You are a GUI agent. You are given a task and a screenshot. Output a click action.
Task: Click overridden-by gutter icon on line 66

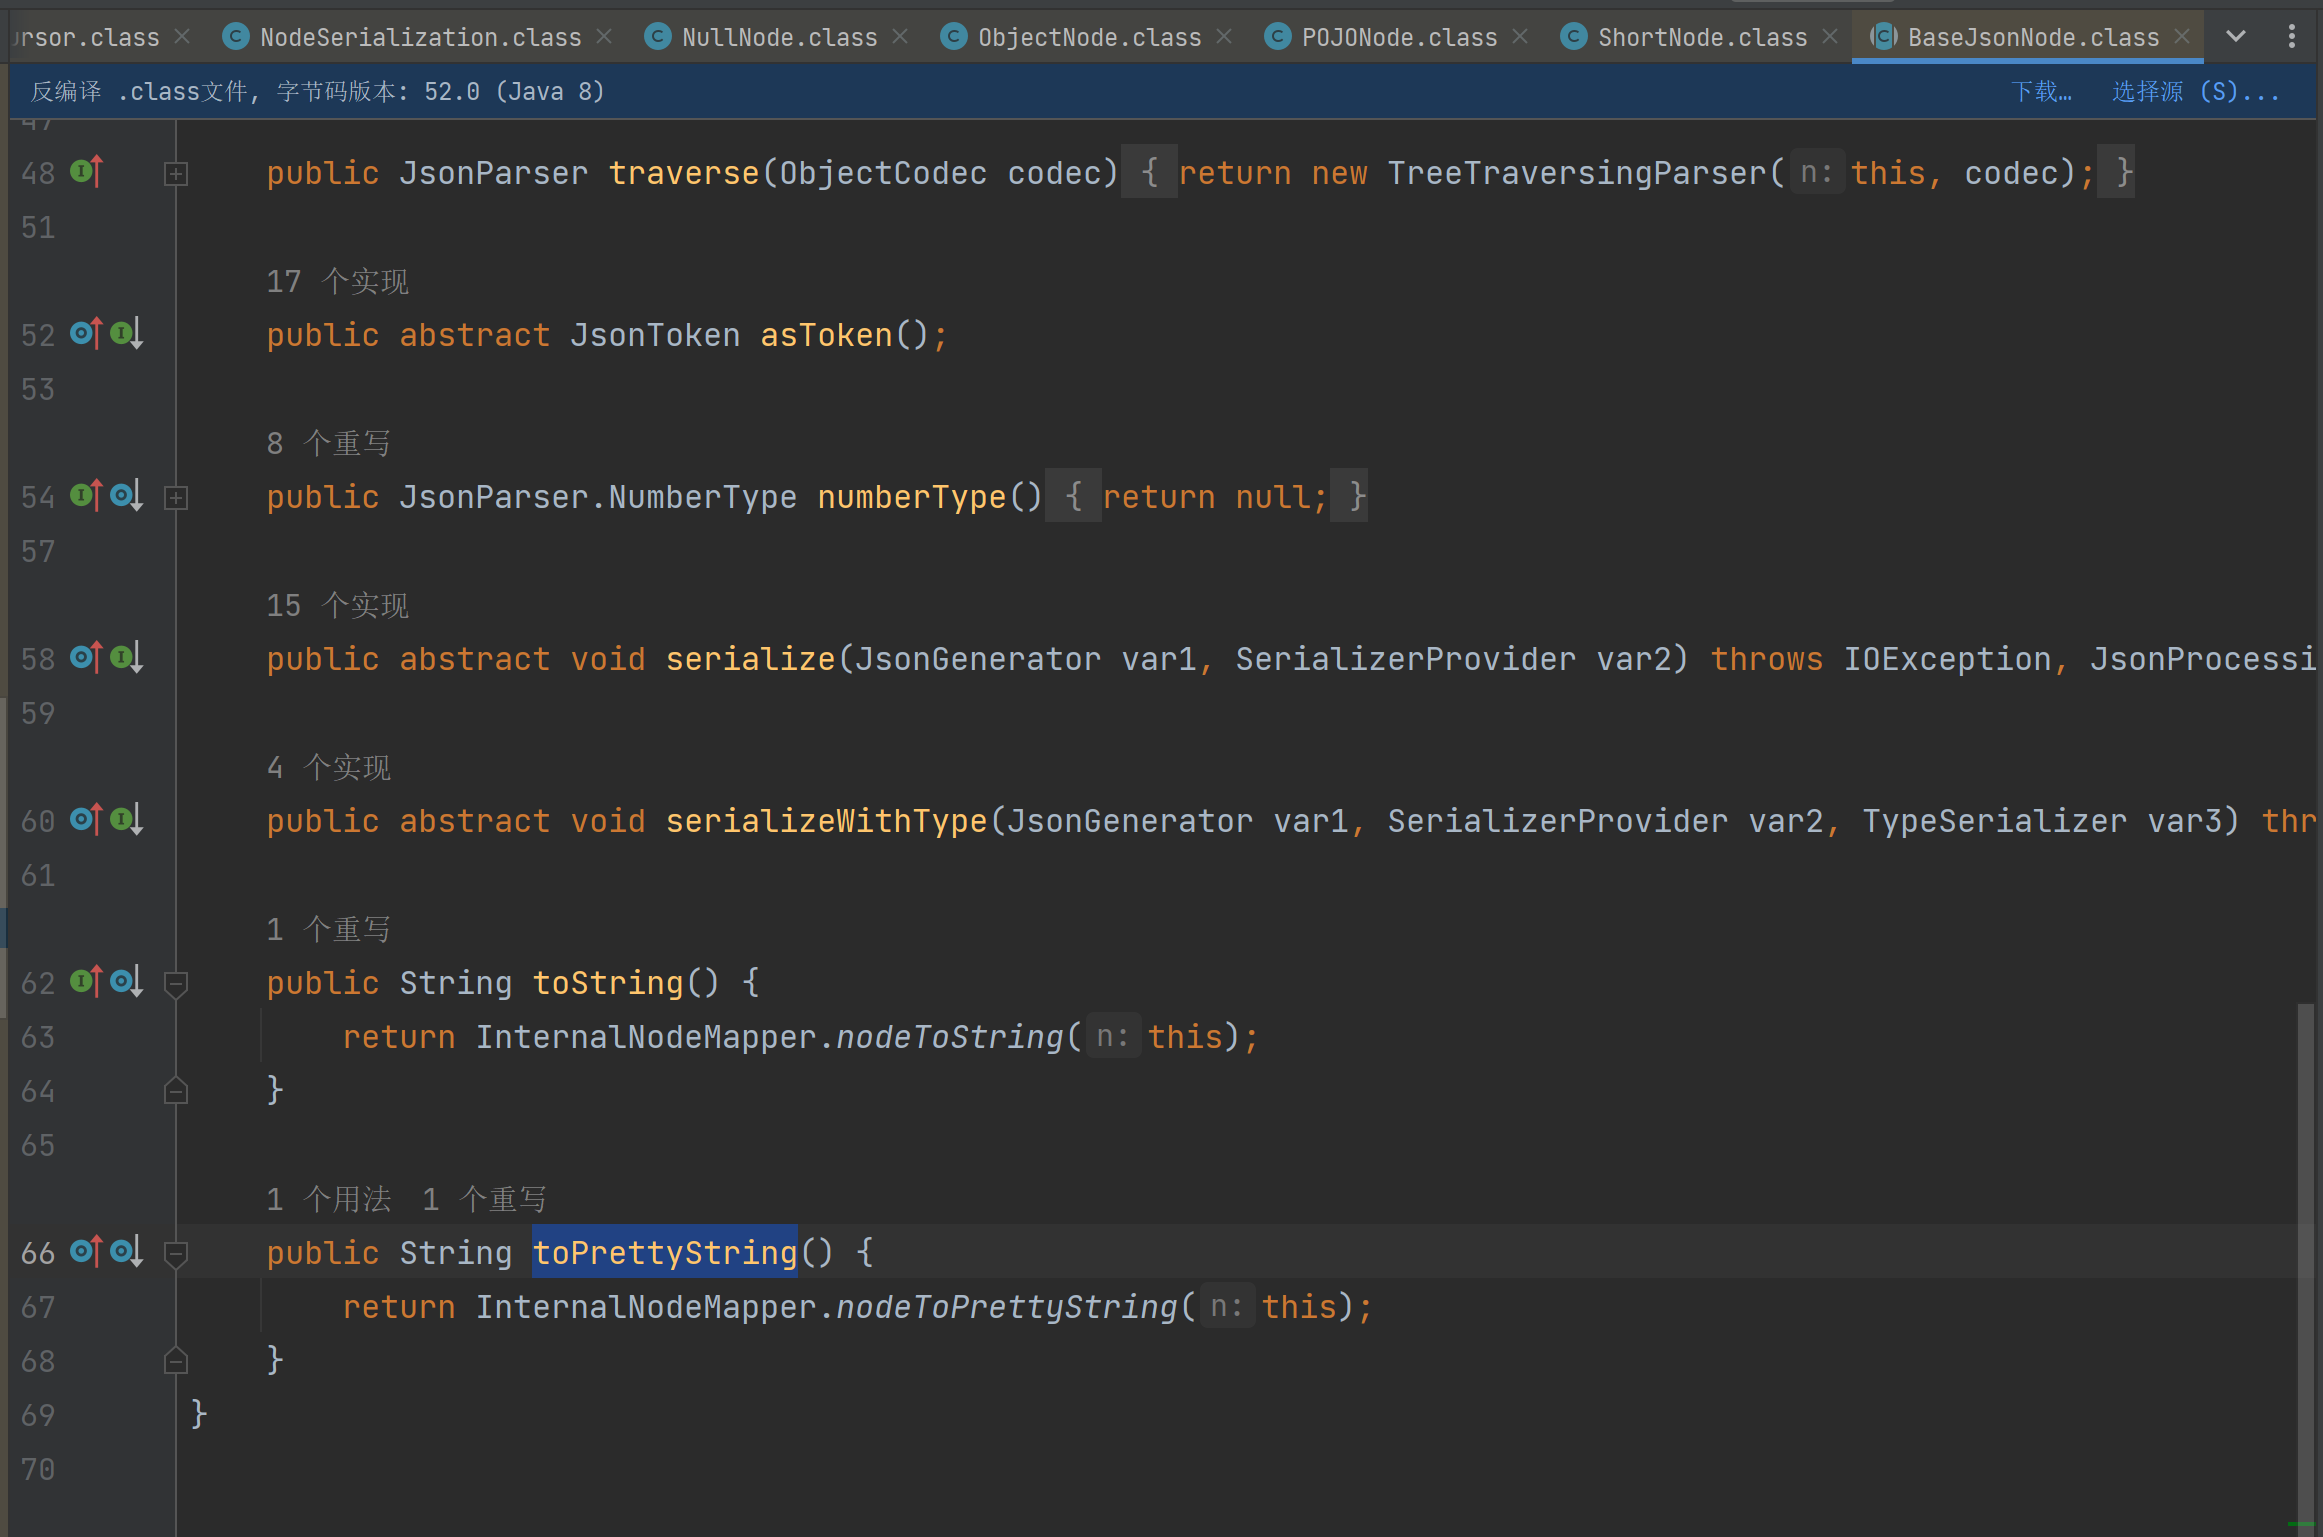[x=127, y=1252]
